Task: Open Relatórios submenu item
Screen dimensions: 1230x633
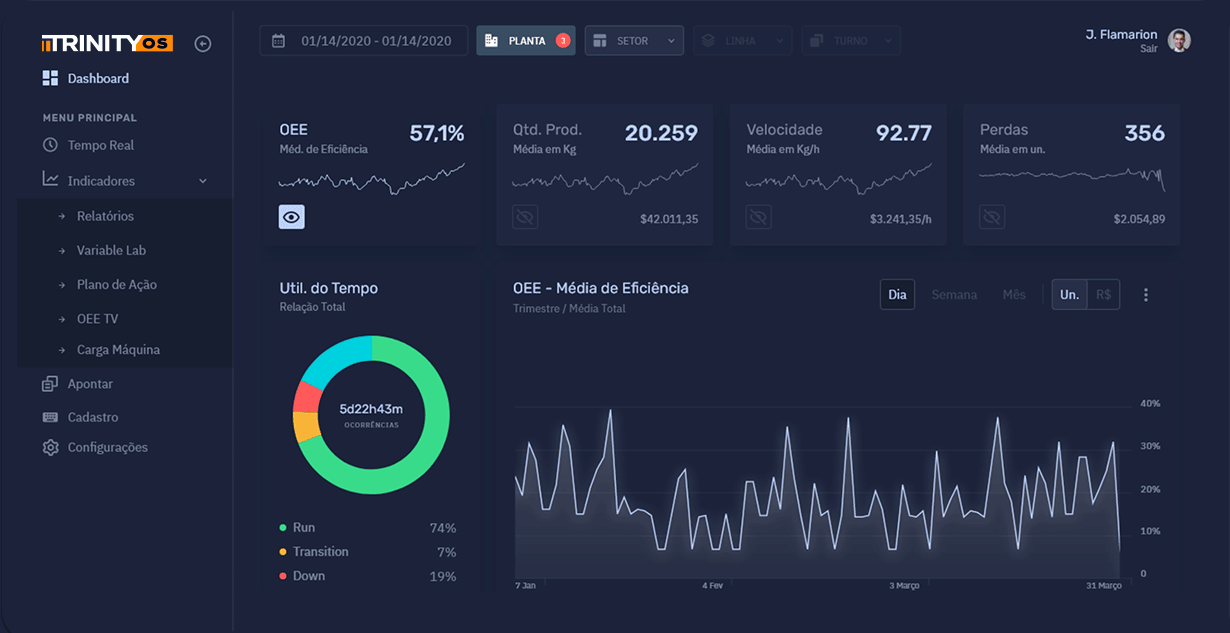Action: (x=105, y=216)
